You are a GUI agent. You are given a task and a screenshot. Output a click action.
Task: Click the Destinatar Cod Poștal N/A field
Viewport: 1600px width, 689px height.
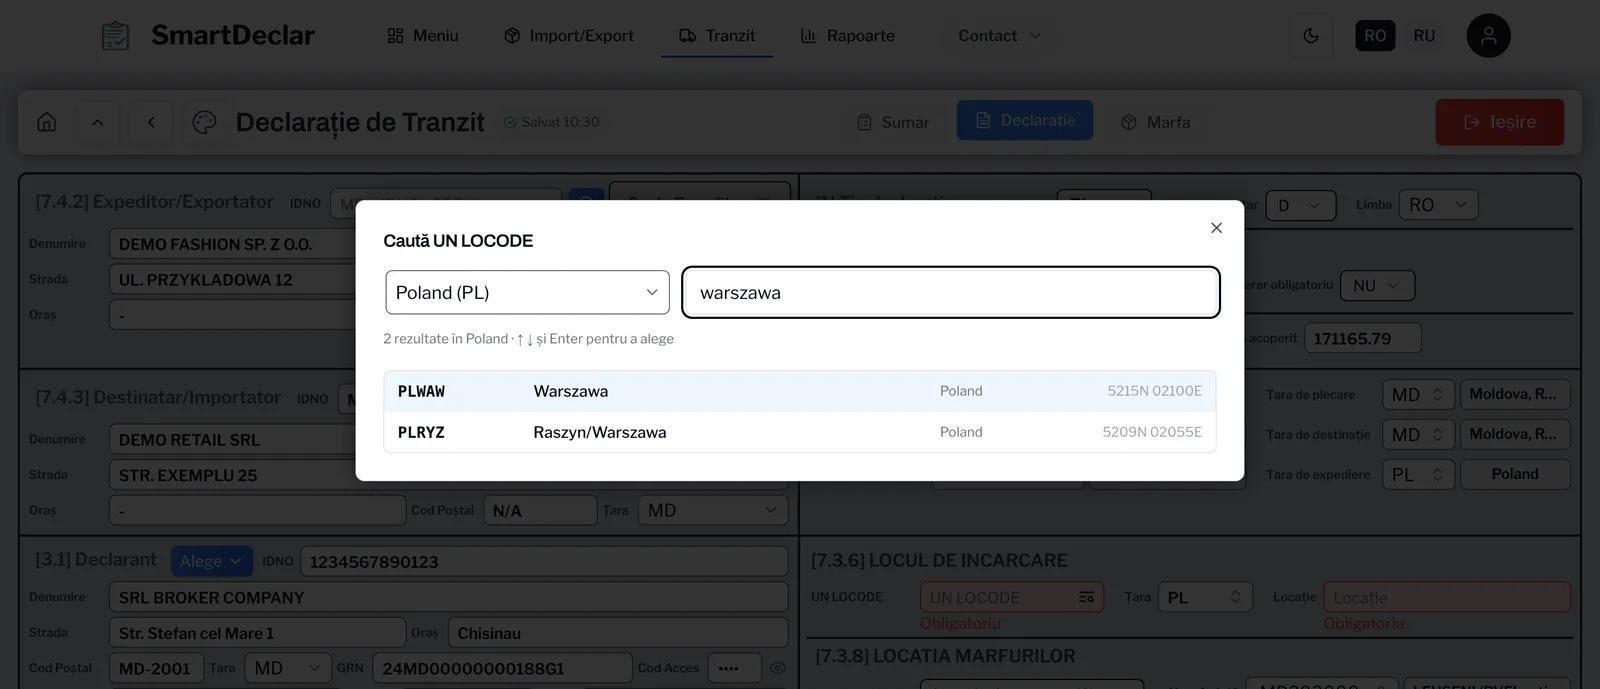pos(540,510)
